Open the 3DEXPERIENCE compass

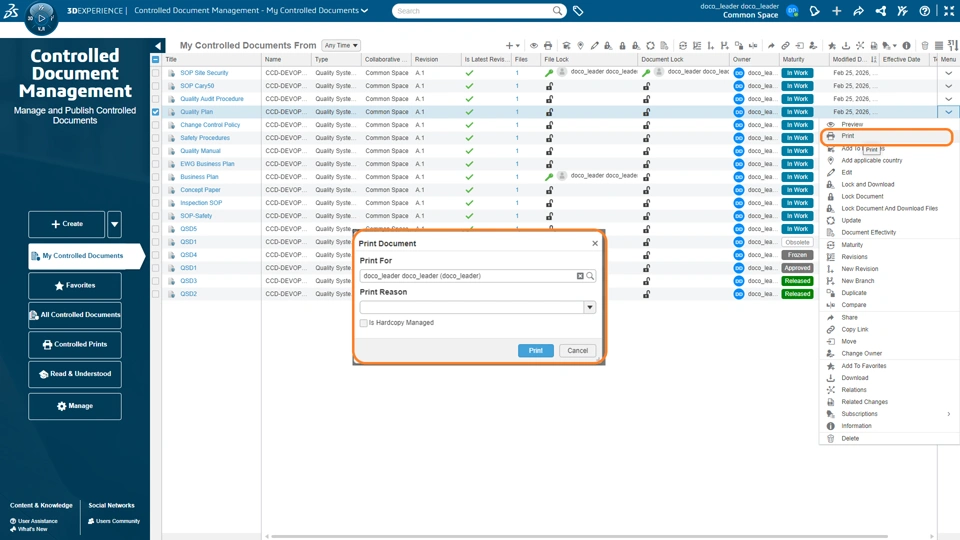[41, 18]
